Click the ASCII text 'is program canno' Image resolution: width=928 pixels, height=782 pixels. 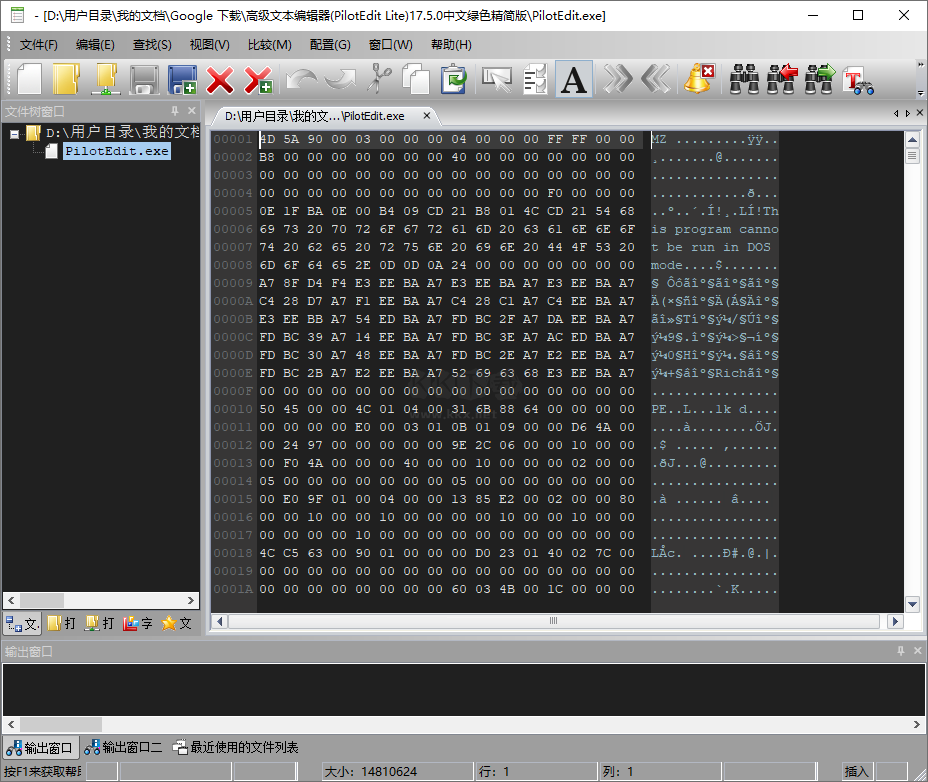[x=715, y=229]
